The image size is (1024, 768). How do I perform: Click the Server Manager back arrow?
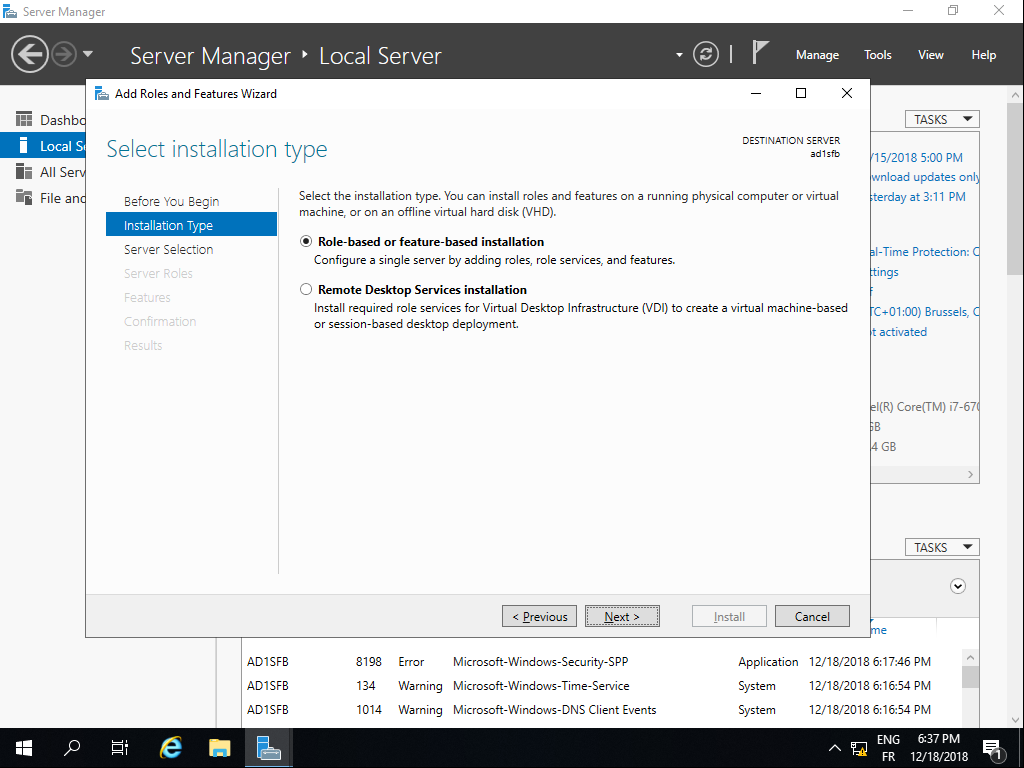pos(30,54)
